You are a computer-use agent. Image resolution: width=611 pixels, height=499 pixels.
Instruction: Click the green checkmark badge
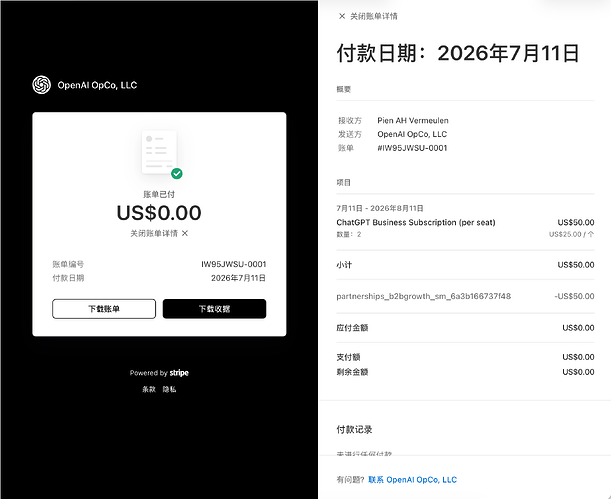[x=177, y=173]
